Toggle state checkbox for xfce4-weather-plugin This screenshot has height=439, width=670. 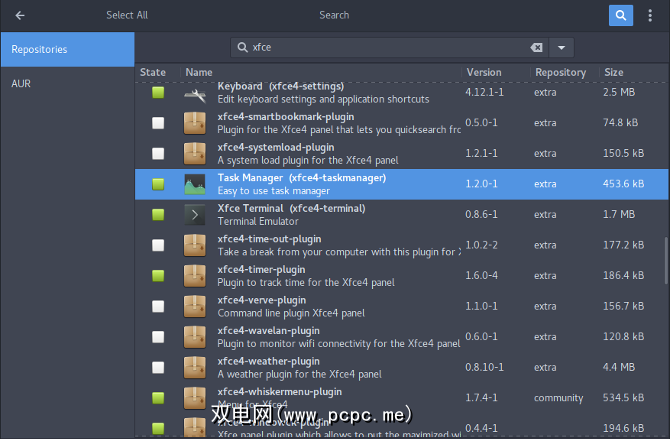coord(158,368)
